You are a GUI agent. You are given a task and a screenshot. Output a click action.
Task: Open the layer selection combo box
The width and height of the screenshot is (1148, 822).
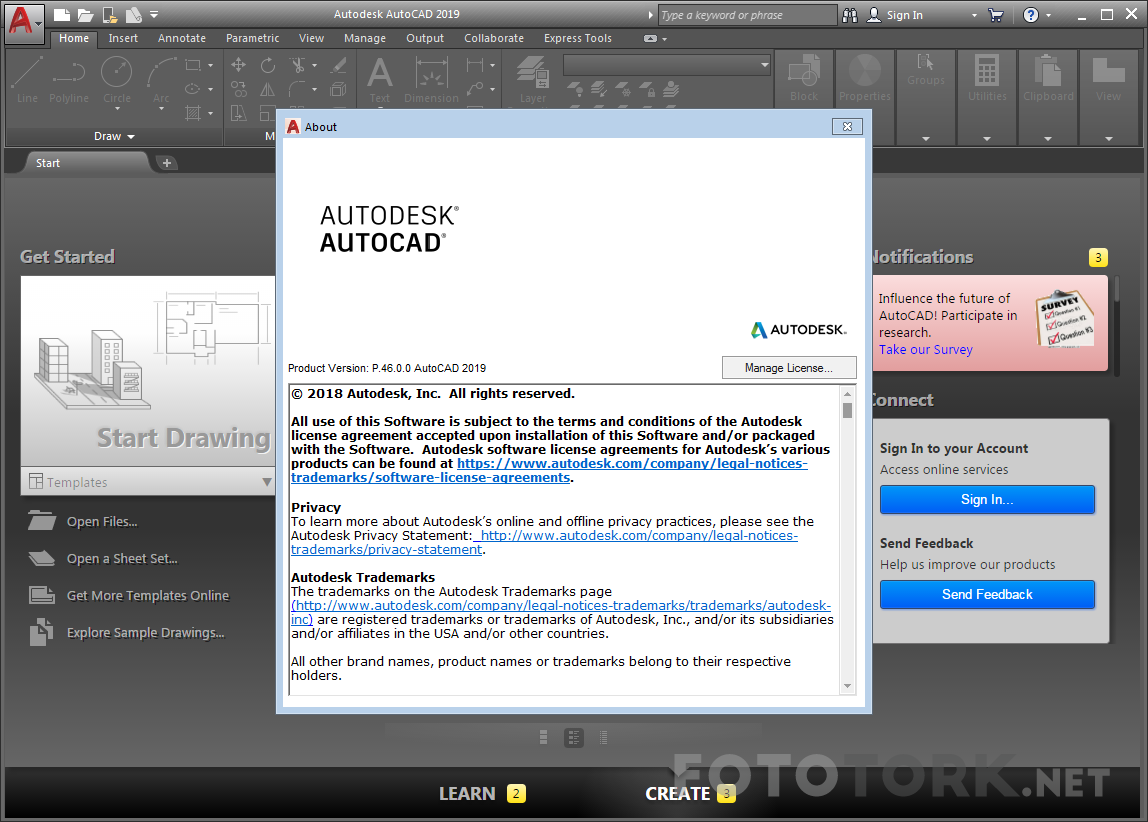(x=667, y=65)
